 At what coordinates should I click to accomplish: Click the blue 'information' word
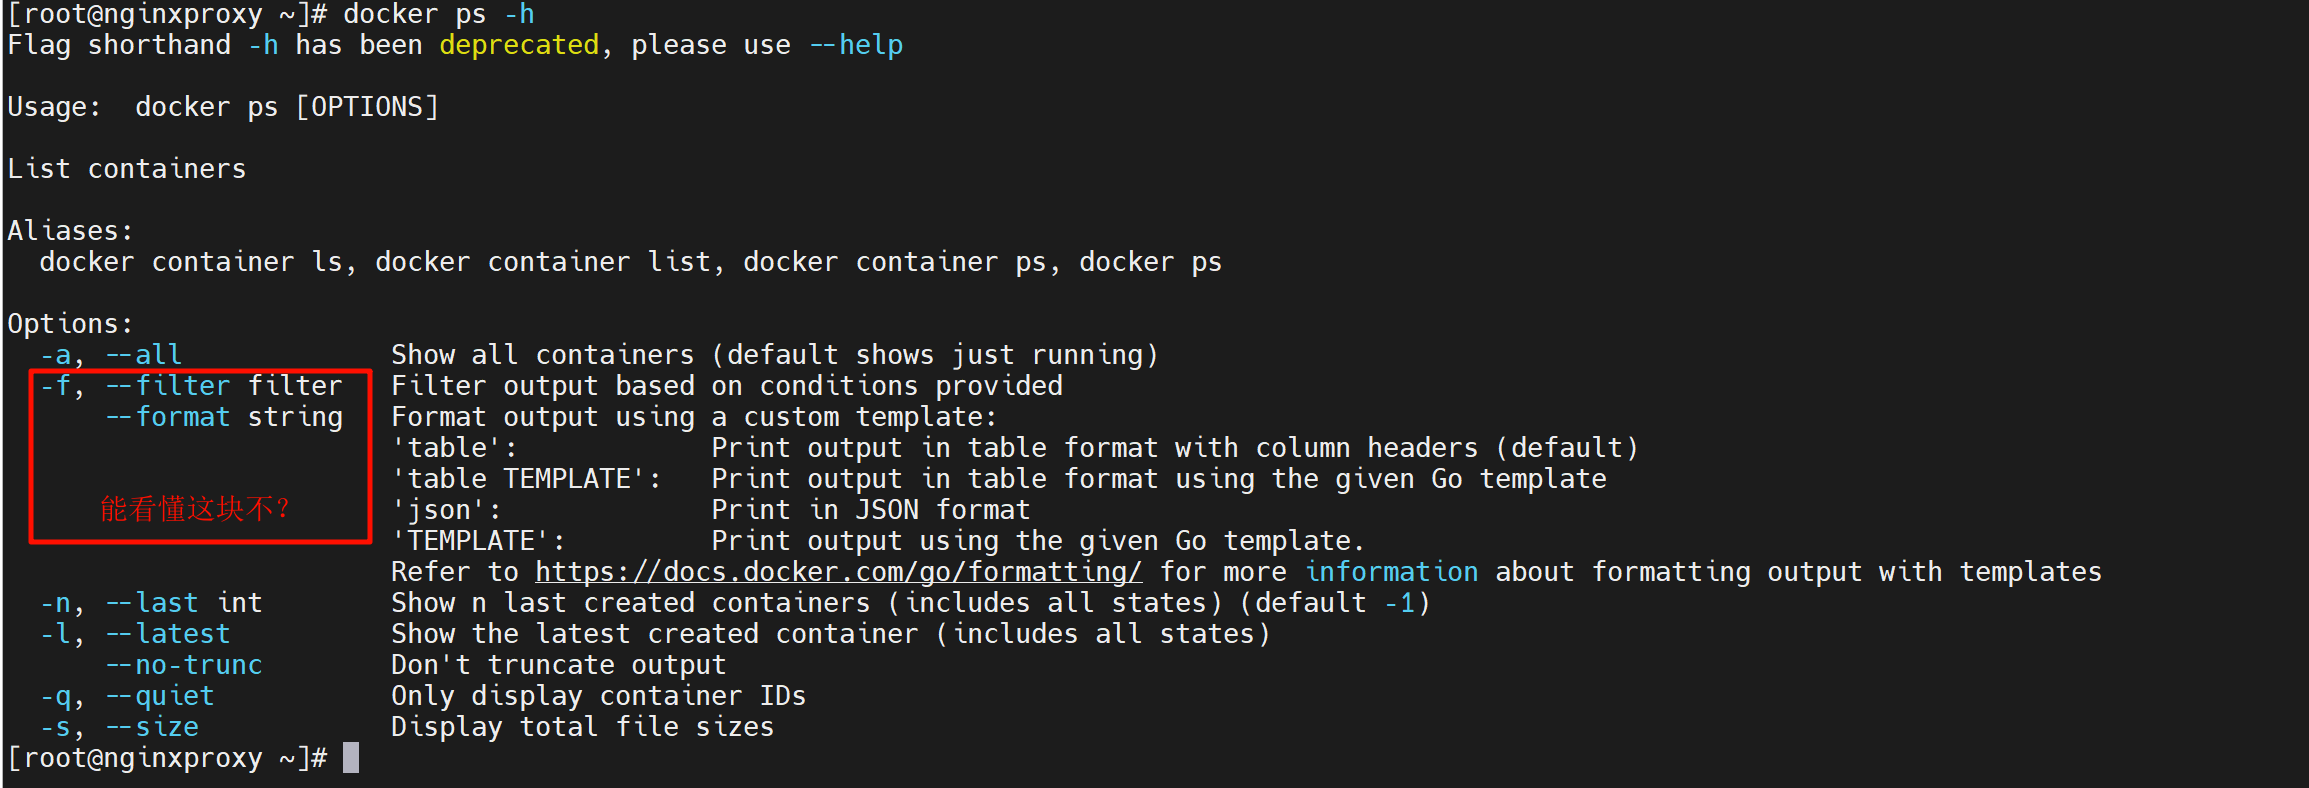pos(1391,572)
